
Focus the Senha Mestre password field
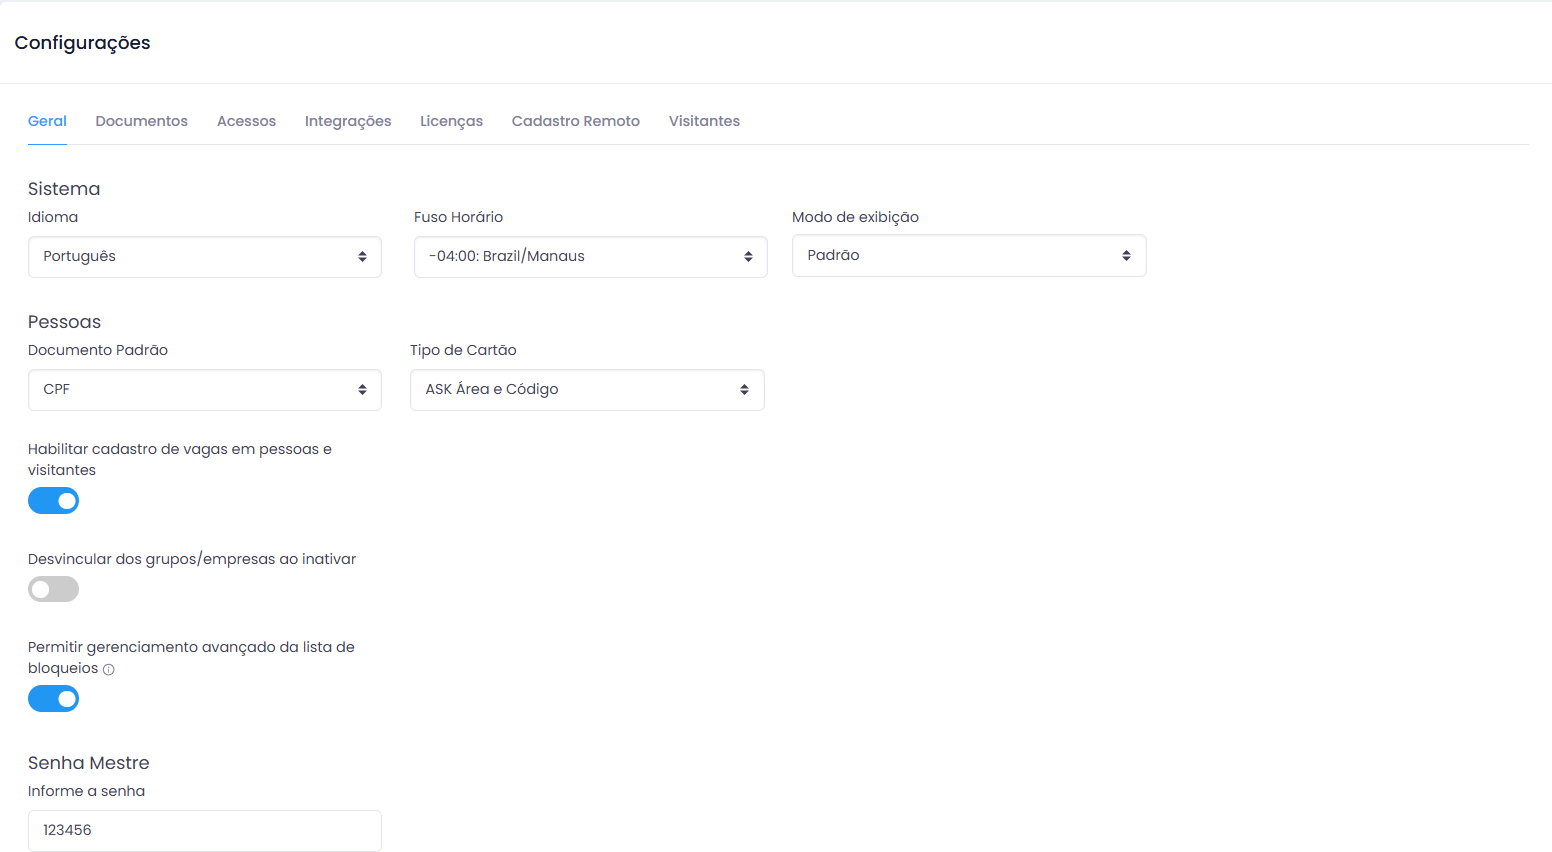point(205,831)
